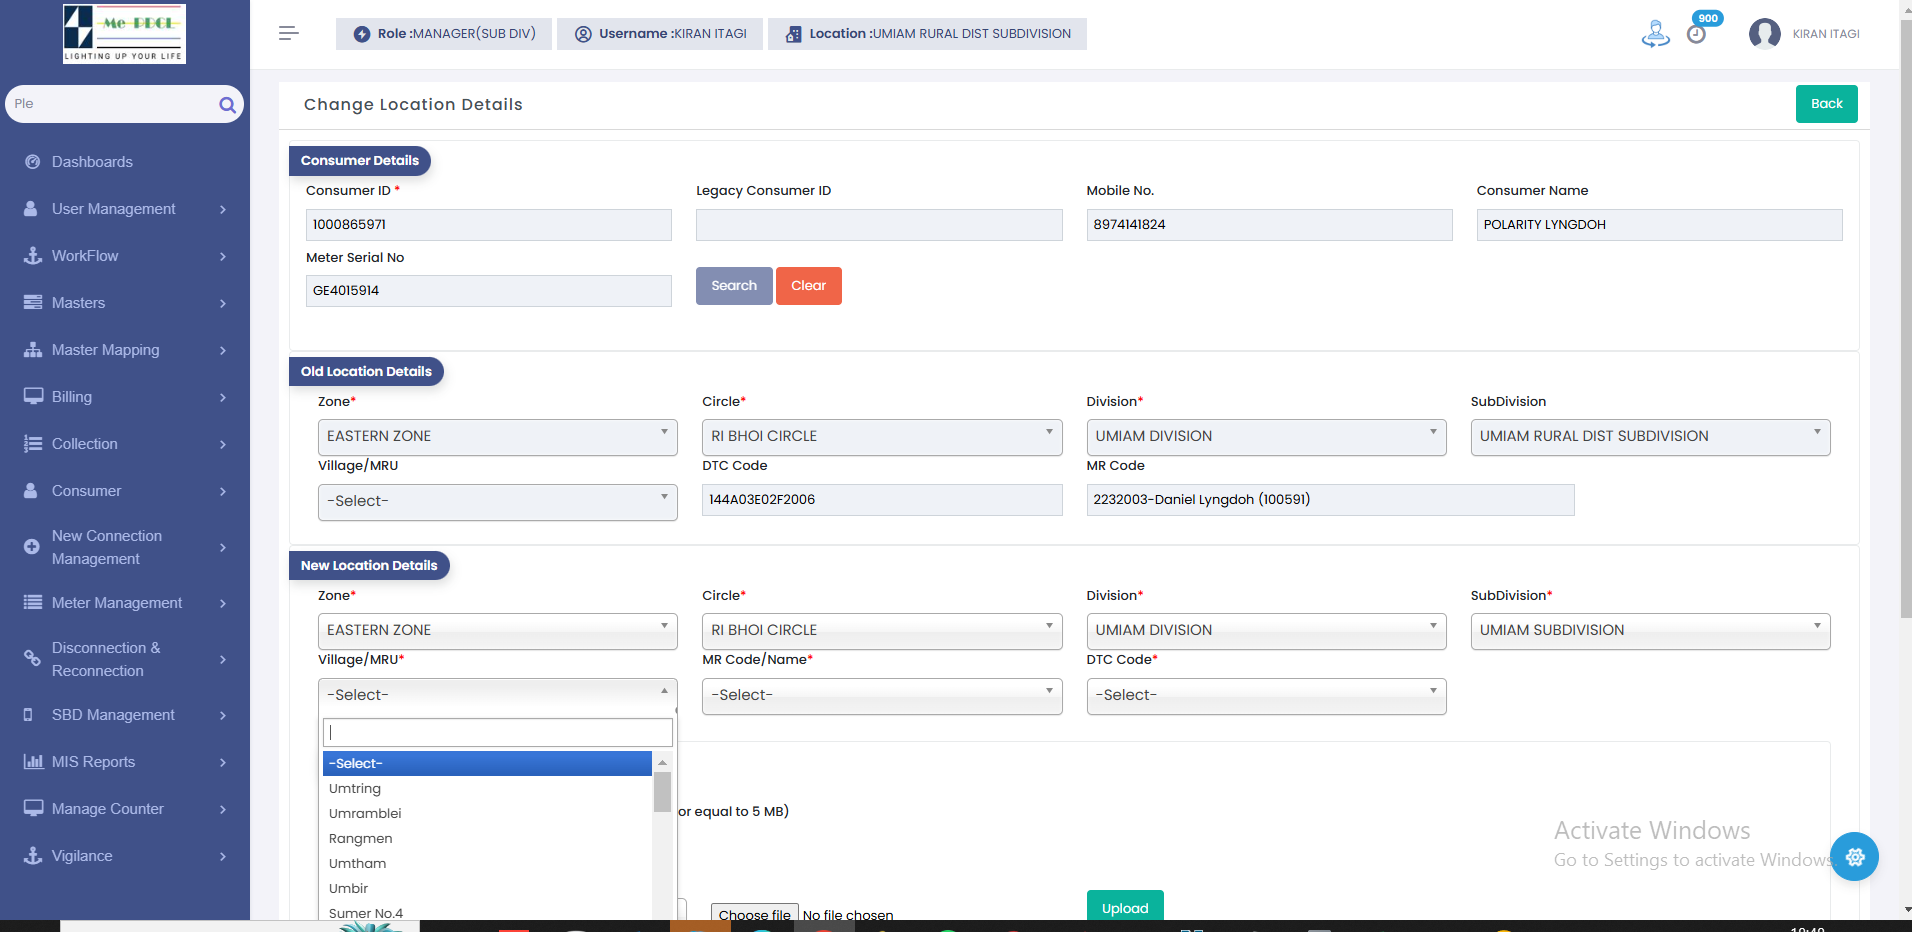Open the location map pin icon in header
Image resolution: width=1912 pixels, height=932 pixels.
coord(1655,33)
